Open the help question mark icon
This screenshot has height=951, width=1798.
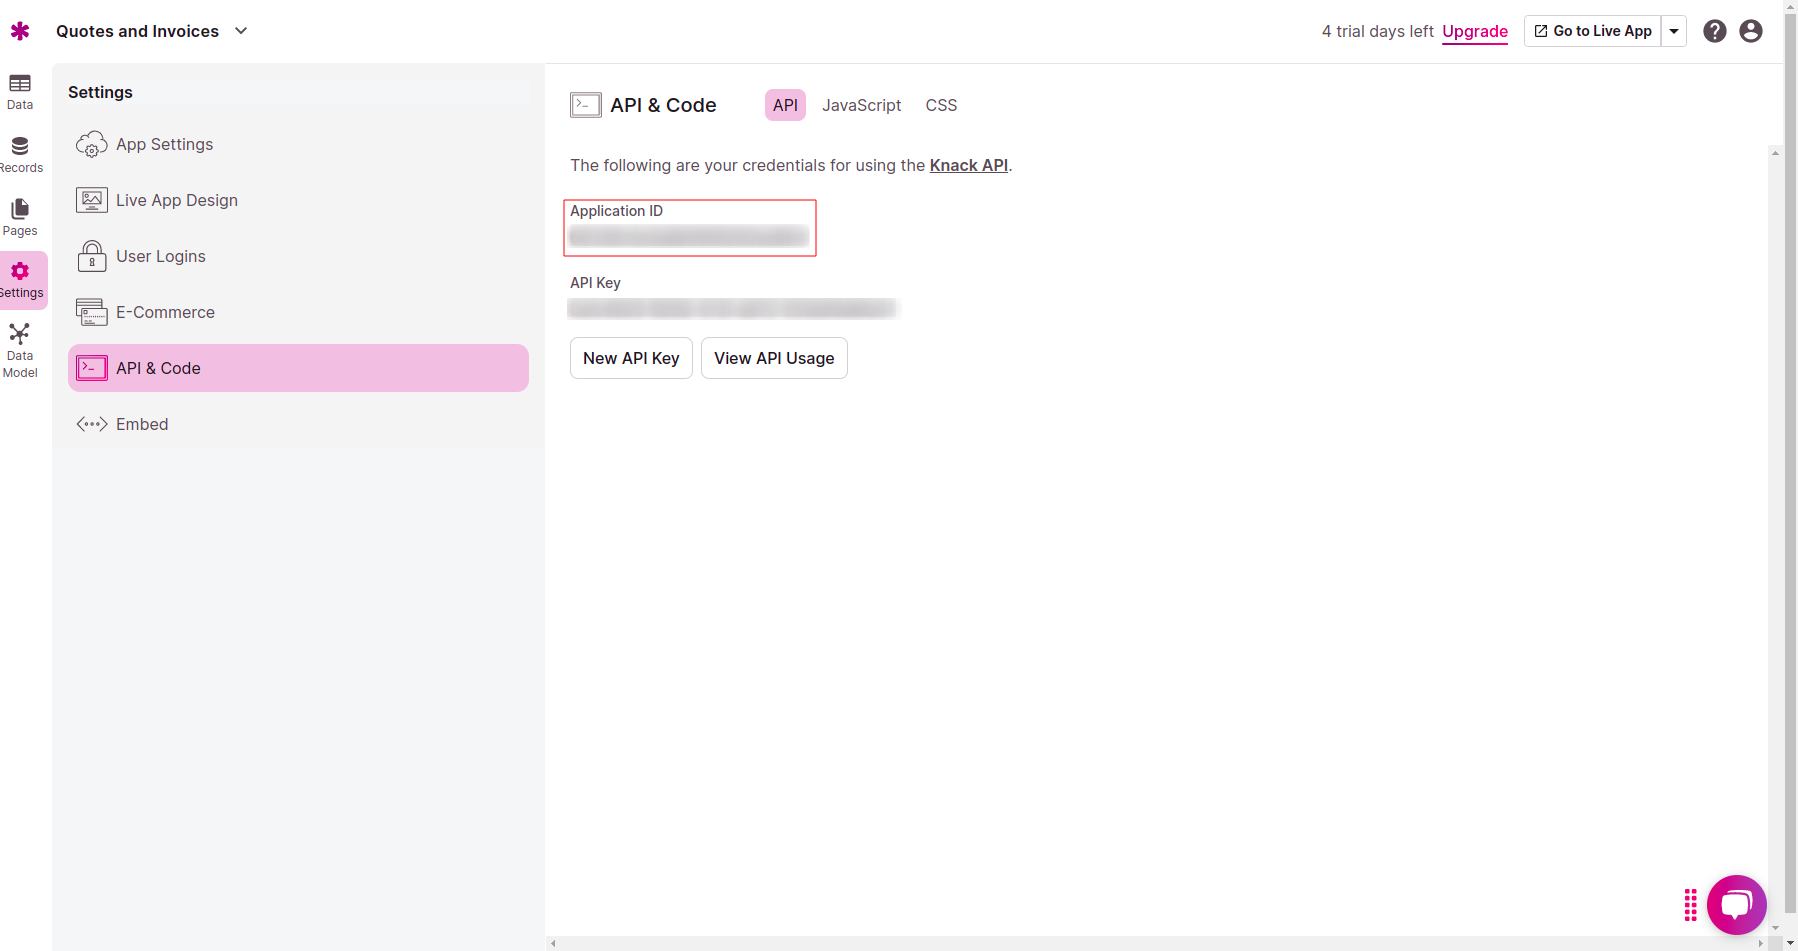(x=1715, y=31)
